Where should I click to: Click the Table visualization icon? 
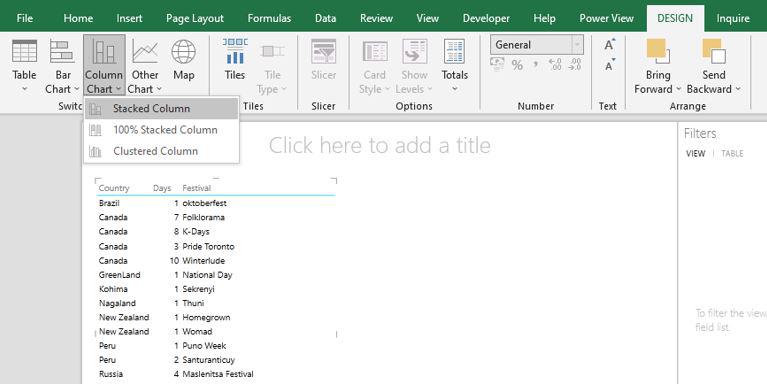[x=24, y=51]
